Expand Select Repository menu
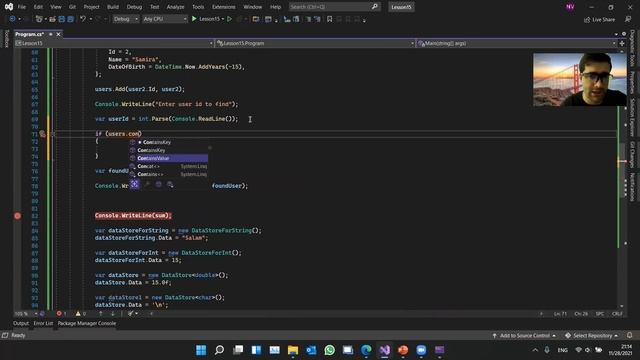The image size is (640, 360). pos(591,336)
